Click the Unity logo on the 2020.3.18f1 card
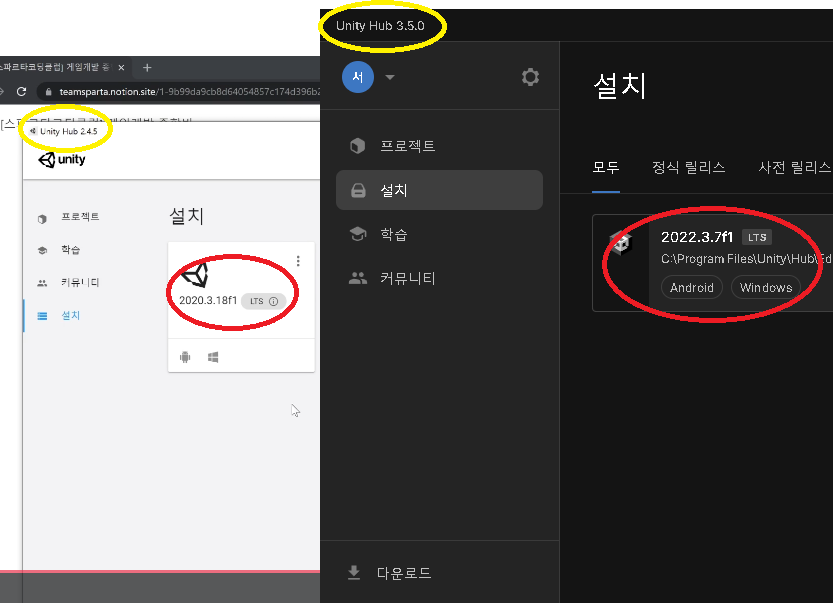Image resolution: width=833 pixels, height=603 pixels. point(196,275)
